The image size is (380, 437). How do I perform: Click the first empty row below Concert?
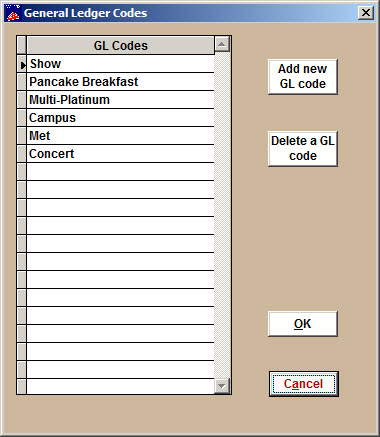coord(120,172)
